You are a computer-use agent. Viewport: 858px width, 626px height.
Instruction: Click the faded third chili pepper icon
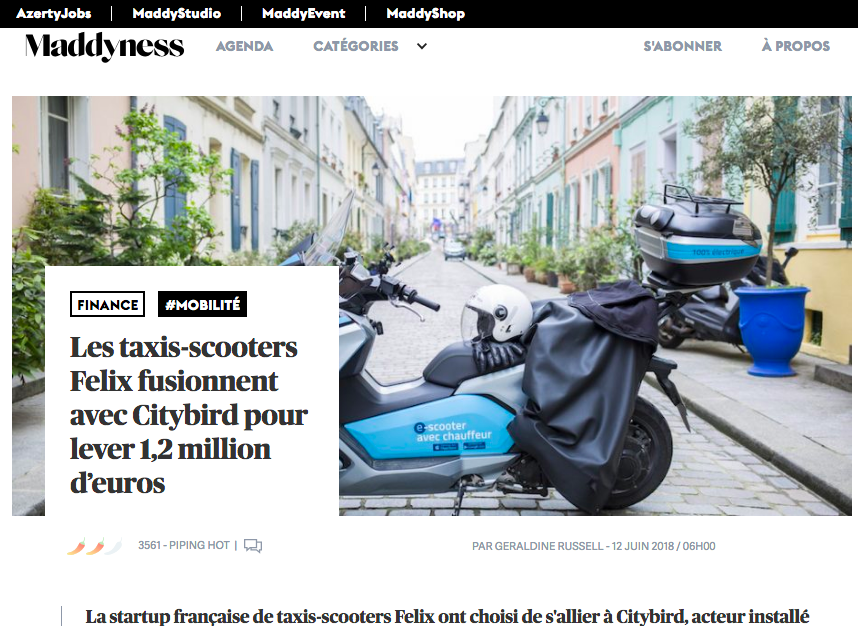coord(114,546)
